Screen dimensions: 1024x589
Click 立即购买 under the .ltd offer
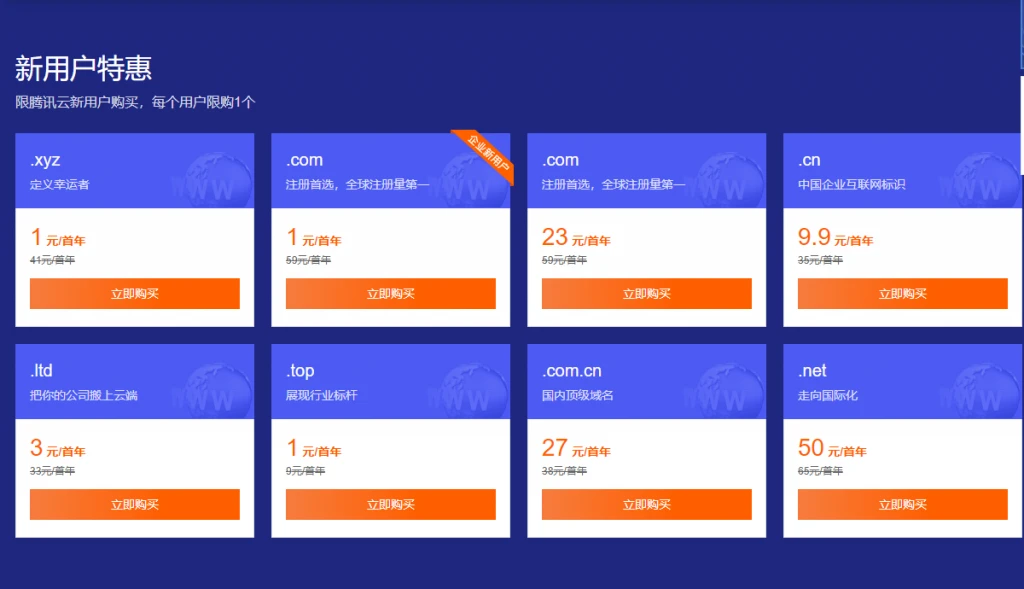tap(135, 505)
